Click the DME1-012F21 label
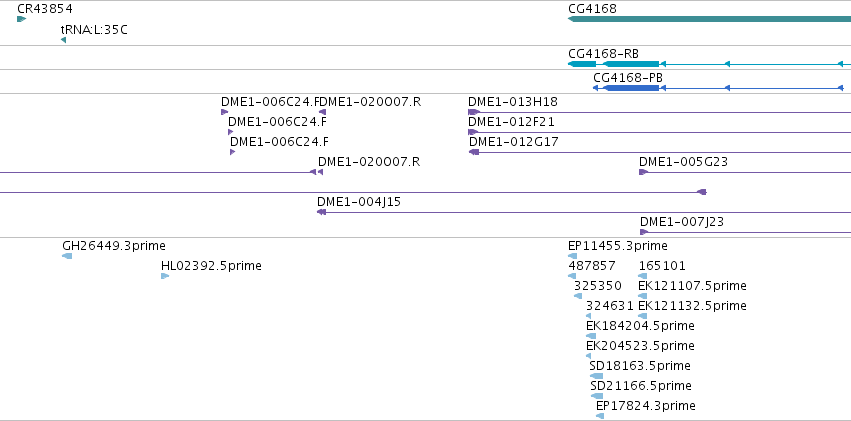Image resolution: width=851 pixels, height=421 pixels. click(x=511, y=122)
